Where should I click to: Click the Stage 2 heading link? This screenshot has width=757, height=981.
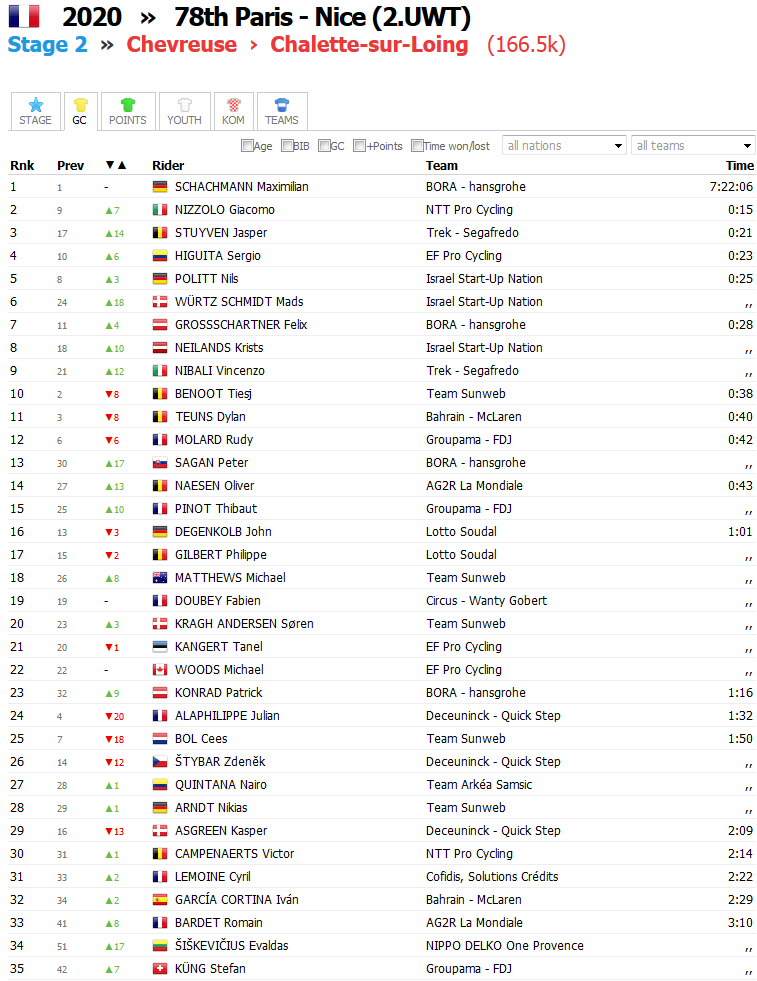pos(48,45)
